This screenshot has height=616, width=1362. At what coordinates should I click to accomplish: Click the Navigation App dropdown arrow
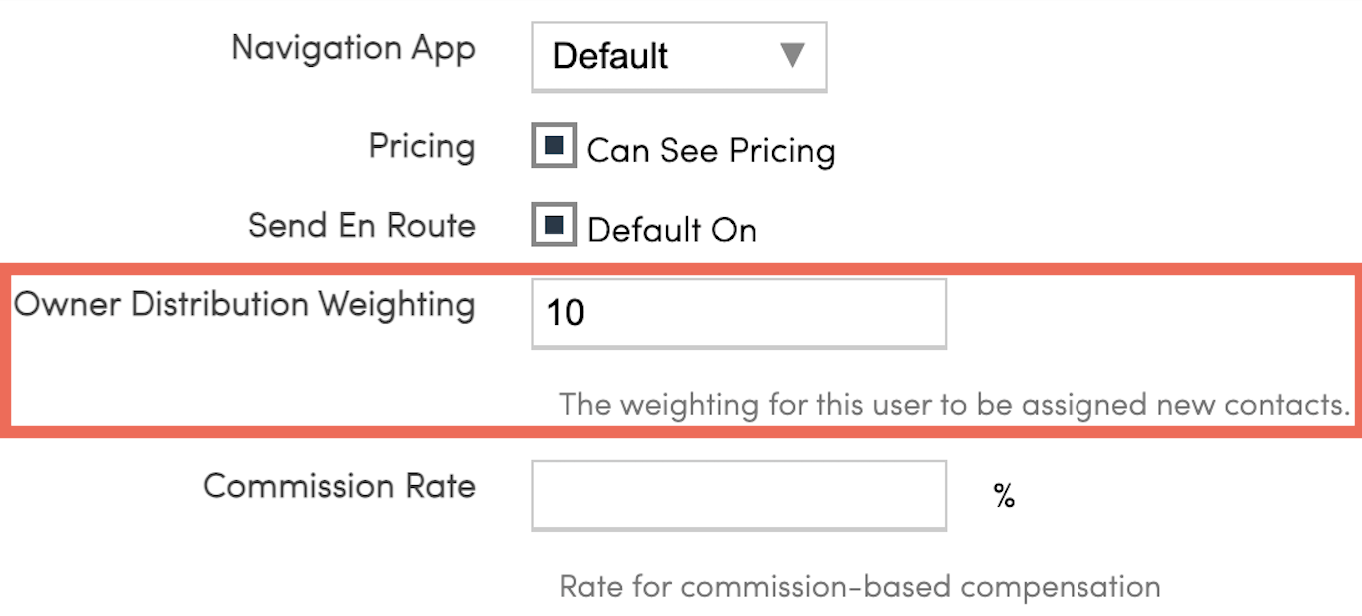(x=792, y=55)
